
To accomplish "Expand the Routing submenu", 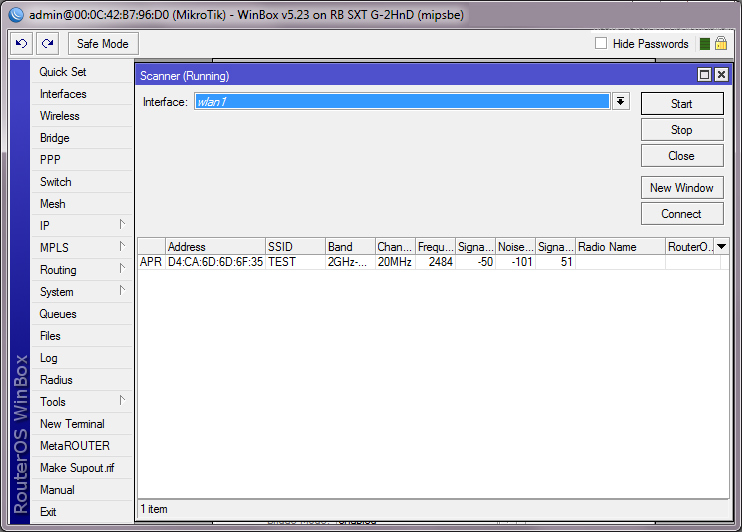I will coord(81,270).
